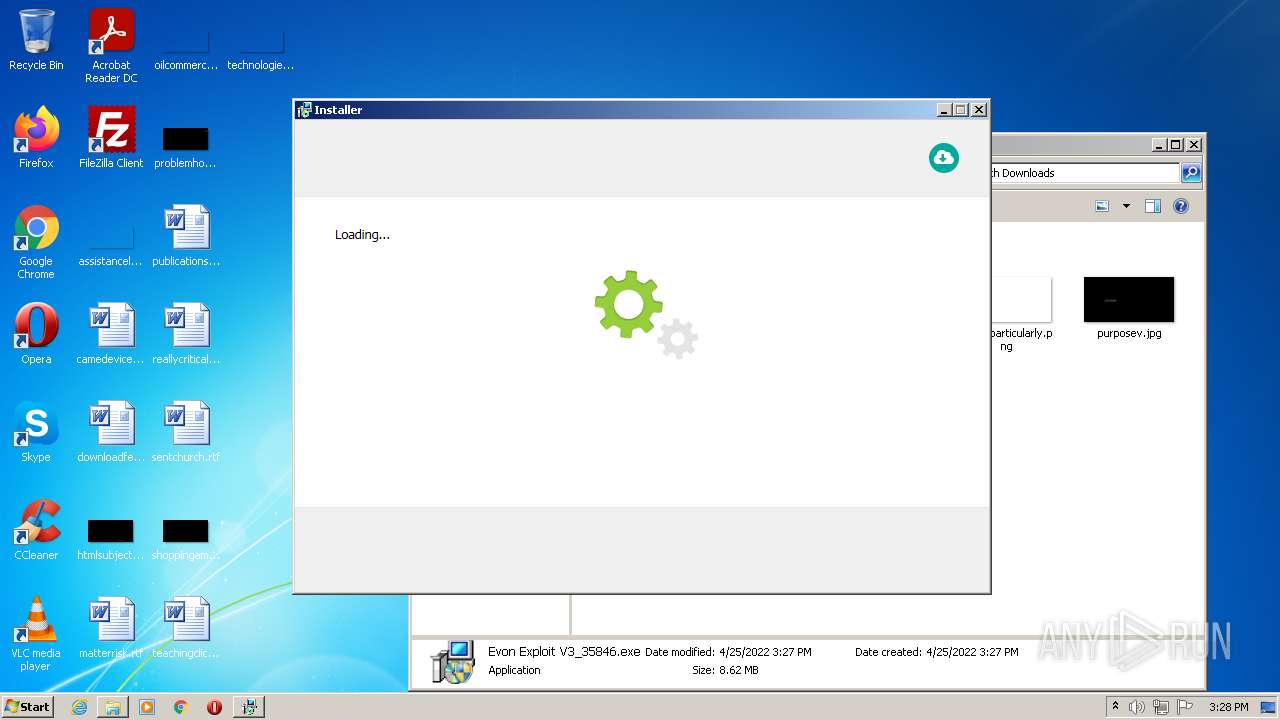The width and height of the screenshot is (1280, 720).
Task: Open Windows Media Player from taskbar
Action: [x=147, y=707]
